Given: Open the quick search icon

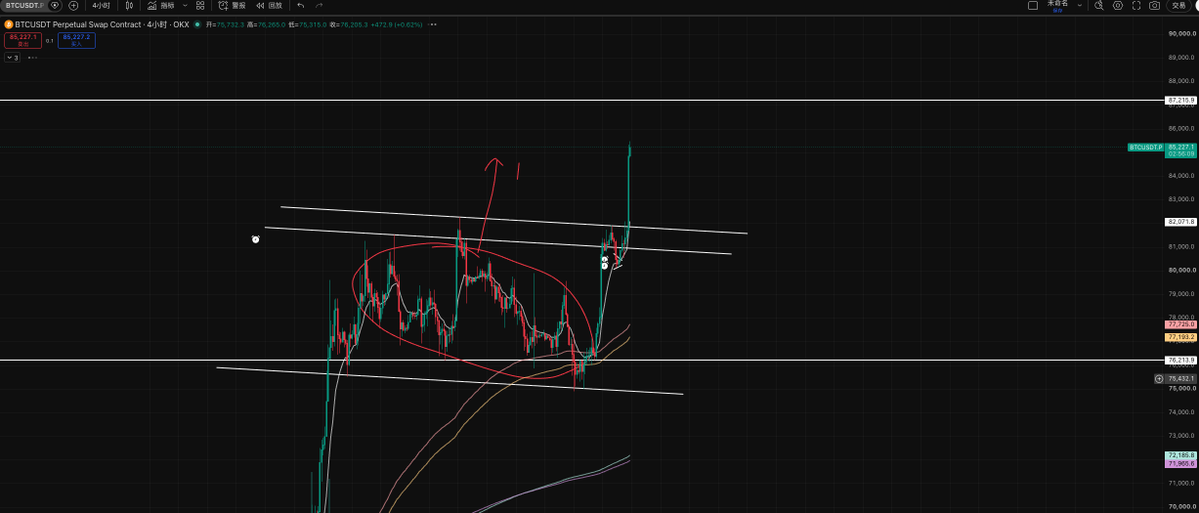Looking at the screenshot, I should point(1099,5).
